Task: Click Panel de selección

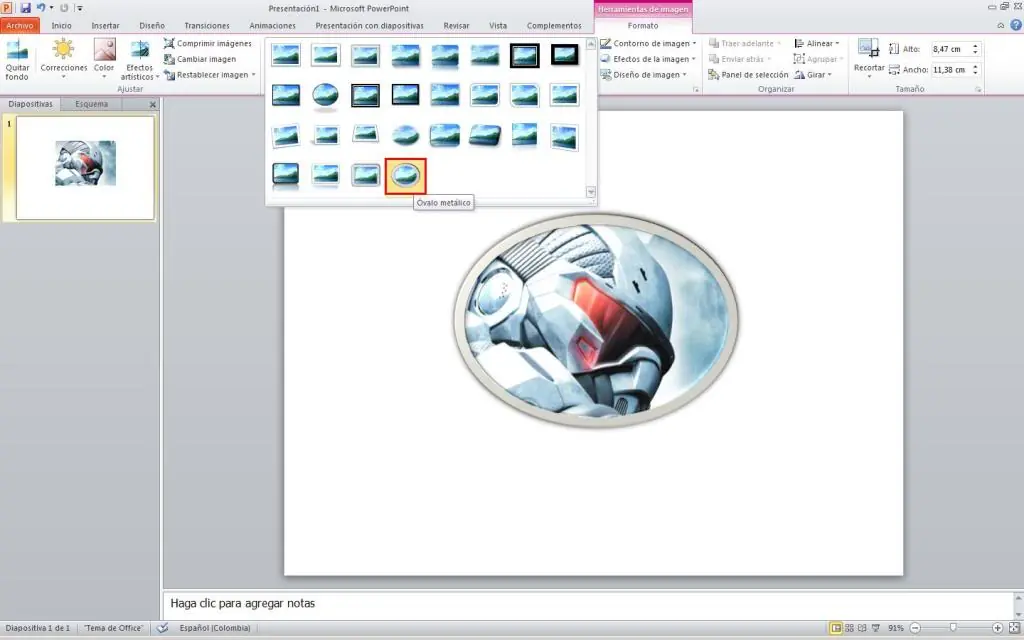Action: click(748, 74)
